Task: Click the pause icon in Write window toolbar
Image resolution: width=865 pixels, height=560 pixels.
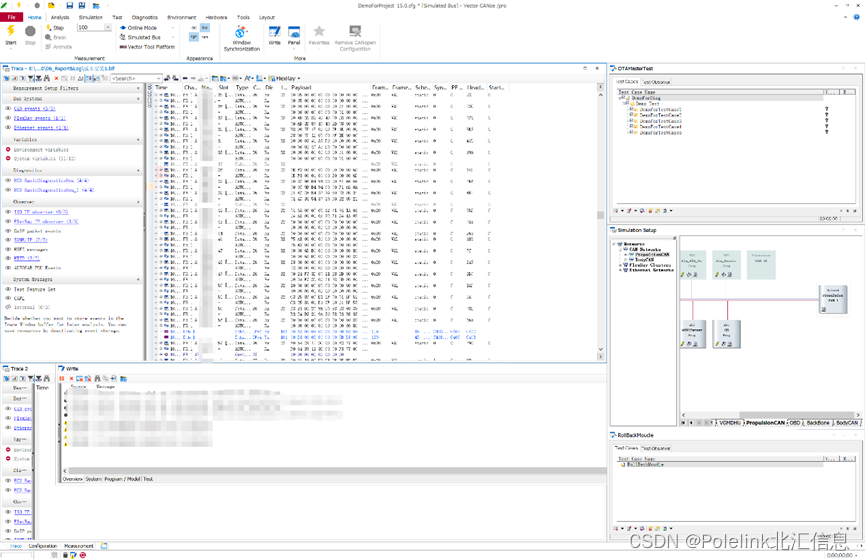Action: click(62, 378)
